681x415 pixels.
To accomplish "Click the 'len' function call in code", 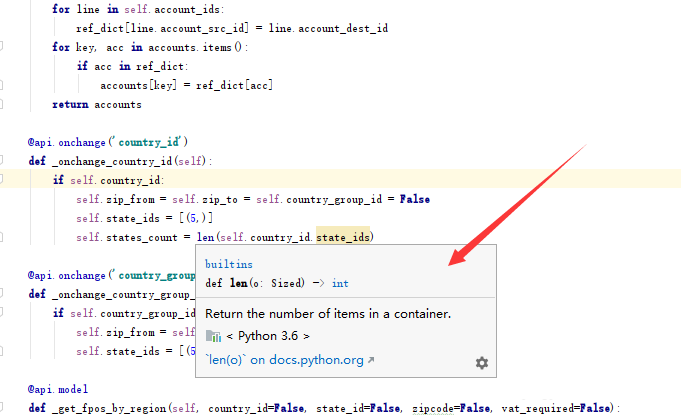I will click(205, 237).
